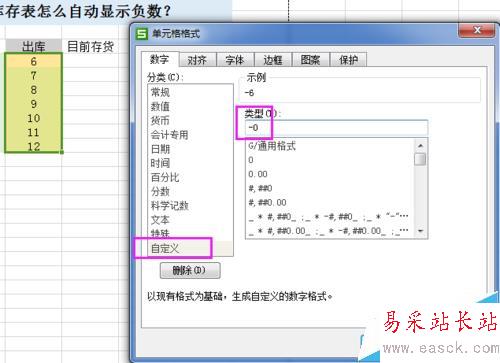Select 百分比 category
The image size is (500, 363).
[190, 177]
